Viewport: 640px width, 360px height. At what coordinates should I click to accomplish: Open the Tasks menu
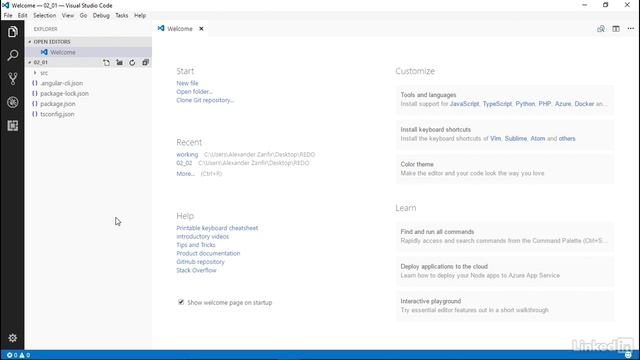[122, 16]
